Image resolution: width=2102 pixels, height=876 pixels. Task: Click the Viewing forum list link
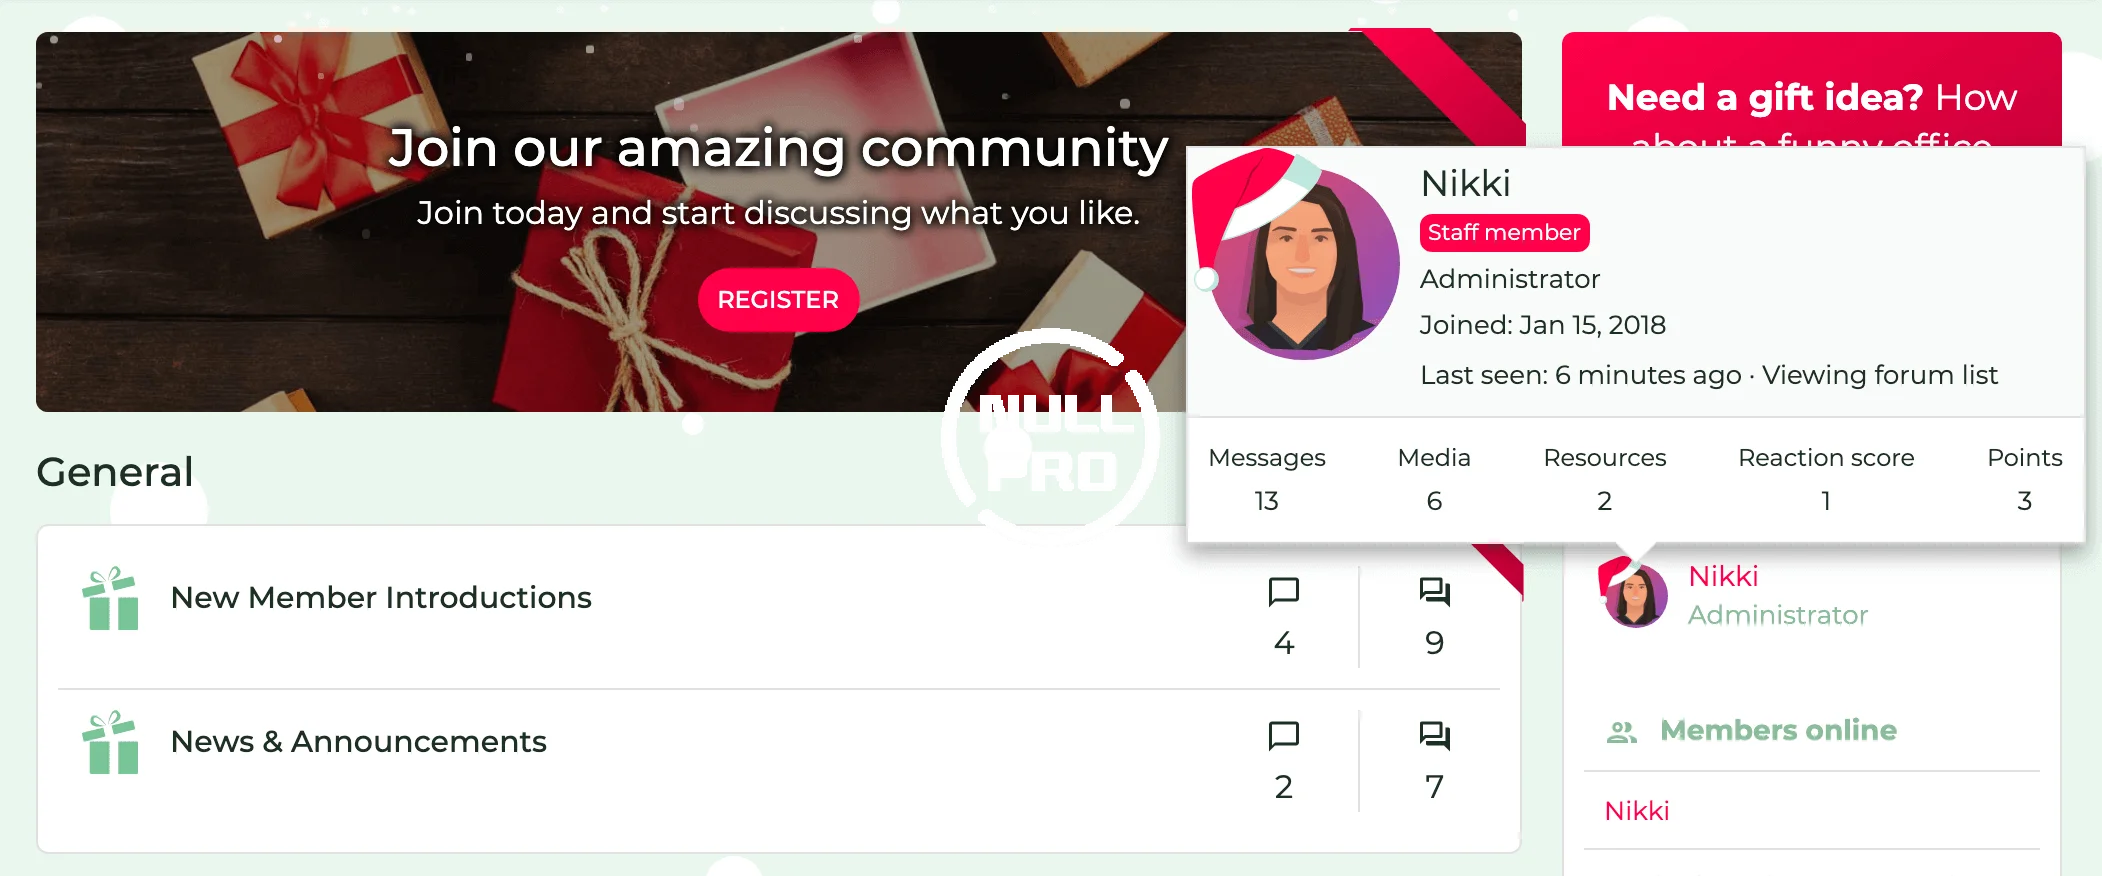(x=1880, y=375)
